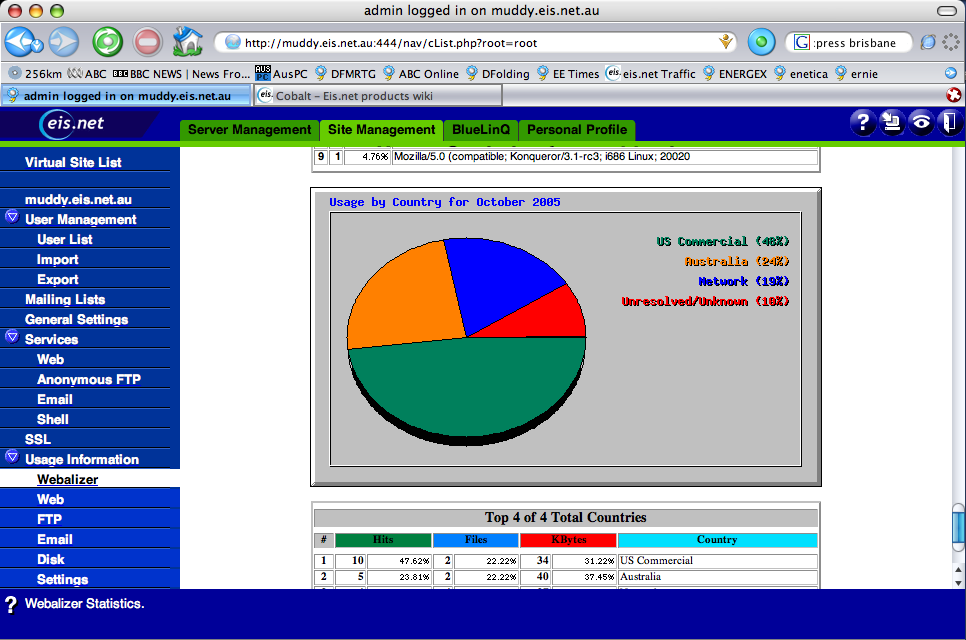Image resolution: width=966 pixels, height=640 pixels.
Task: Collapse the Usage Information section
Action: [12, 458]
